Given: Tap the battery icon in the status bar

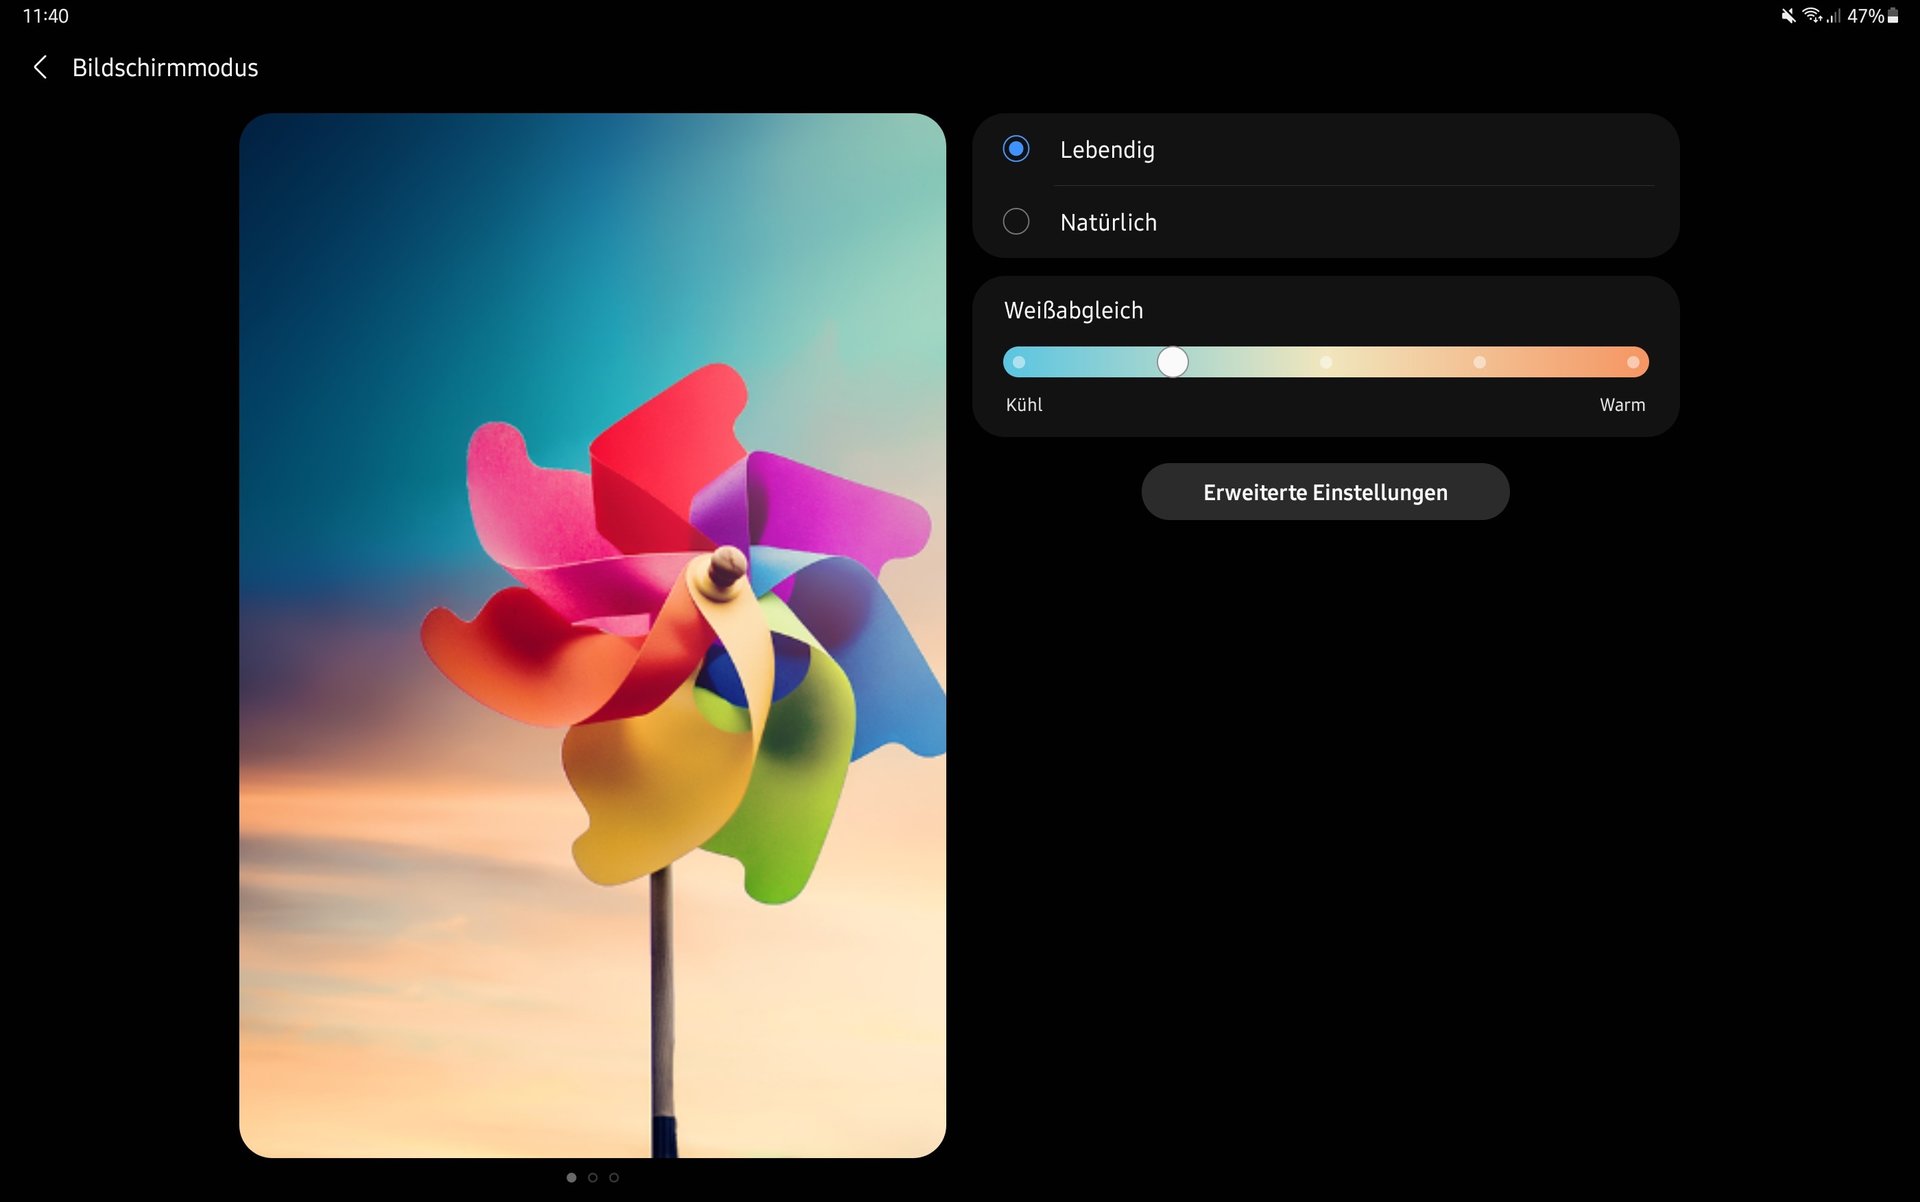Looking at the screenshot, I should click(1893, 16).
